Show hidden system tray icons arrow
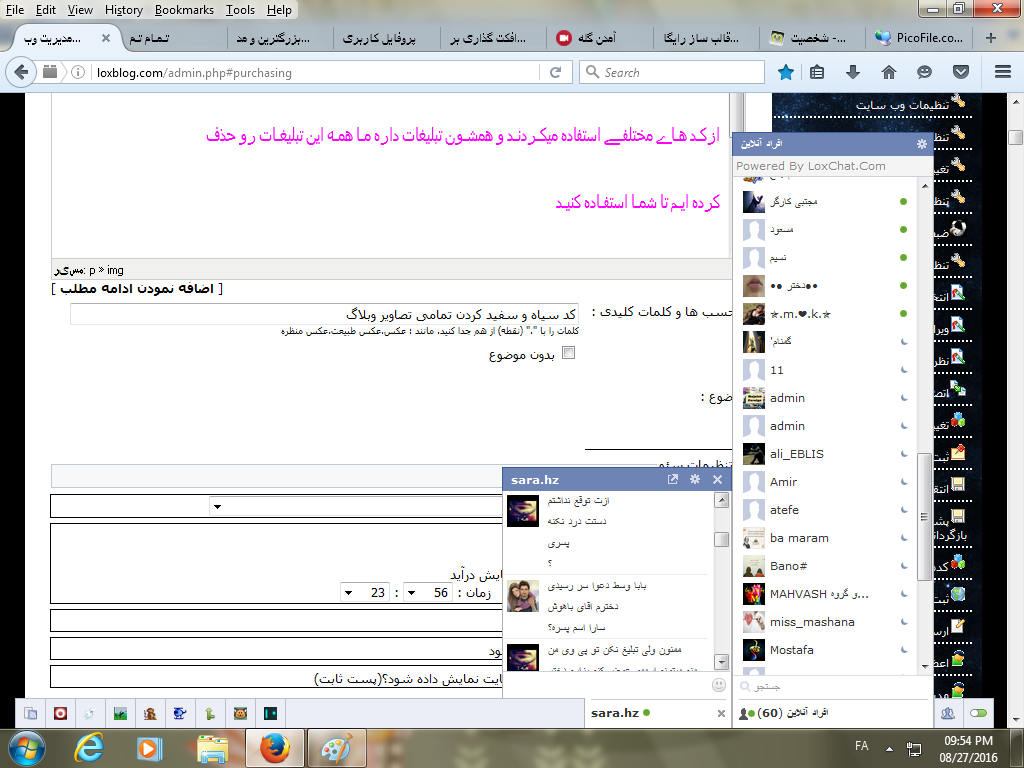Screen dimensions: 1024x768 point(889,748)
